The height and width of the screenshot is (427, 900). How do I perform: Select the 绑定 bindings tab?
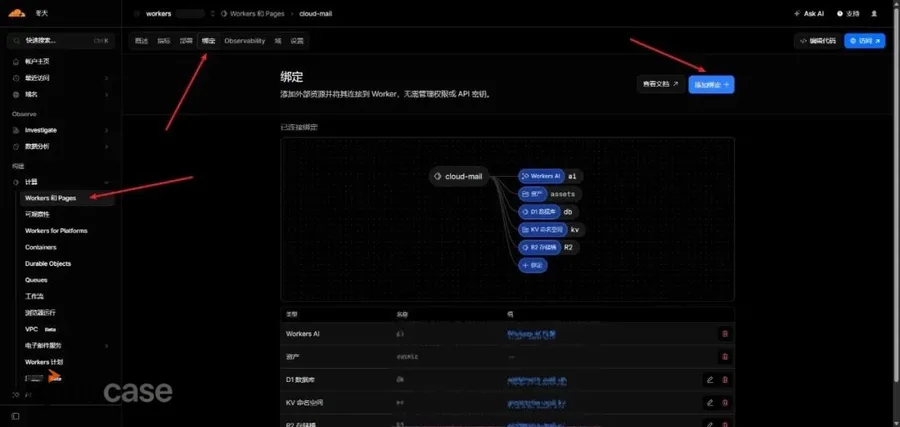(x=208, y=41)
